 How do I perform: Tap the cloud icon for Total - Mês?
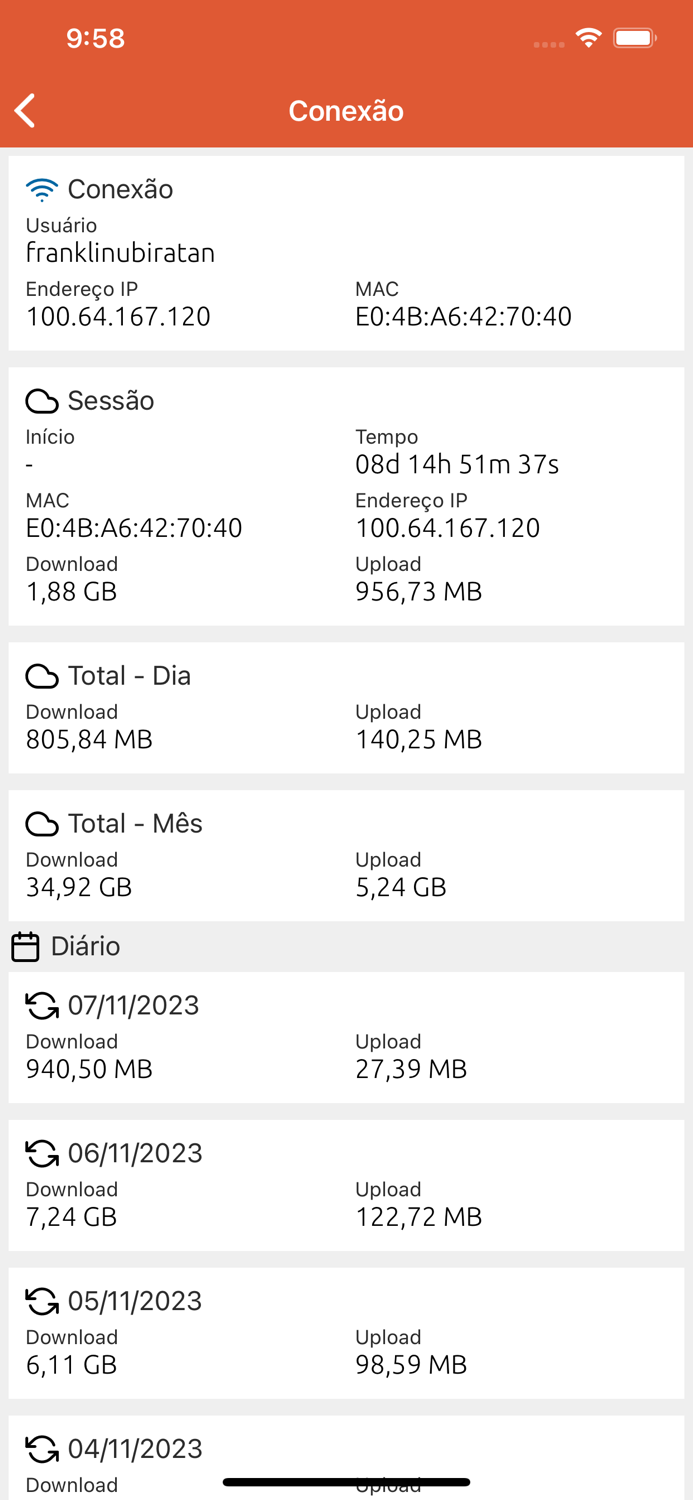click(42, 824)
